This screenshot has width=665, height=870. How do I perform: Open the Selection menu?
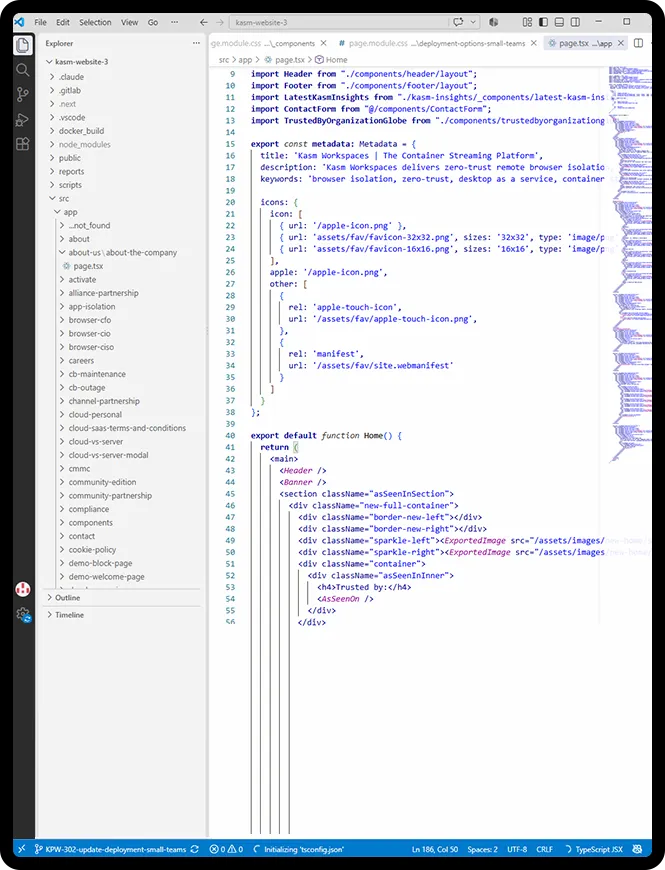tap(95, 22)
